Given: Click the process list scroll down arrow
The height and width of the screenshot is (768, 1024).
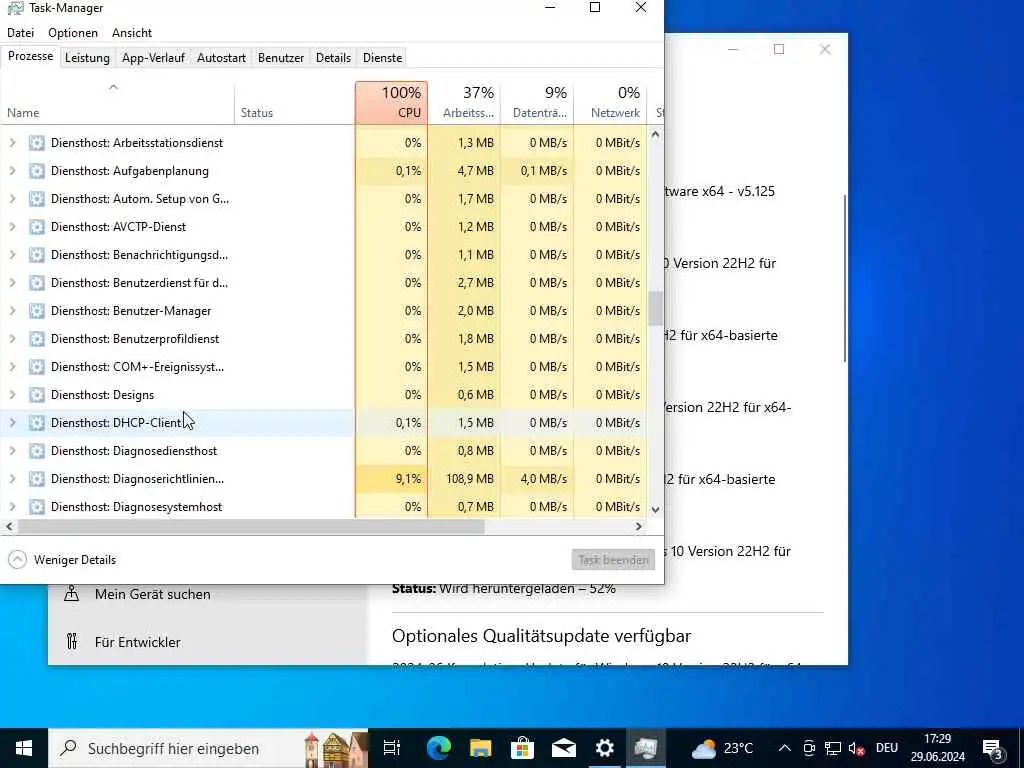Looking at the screenshot, I should (x=655, y=509).
